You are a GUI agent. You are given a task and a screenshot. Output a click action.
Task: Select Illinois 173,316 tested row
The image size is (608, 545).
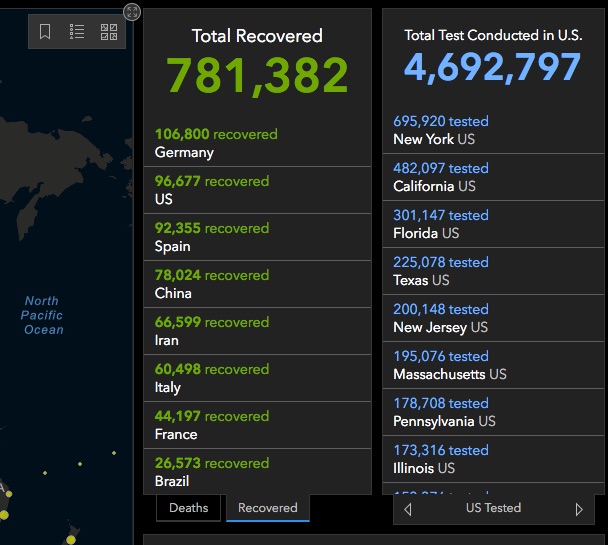(x=493, y=459)
